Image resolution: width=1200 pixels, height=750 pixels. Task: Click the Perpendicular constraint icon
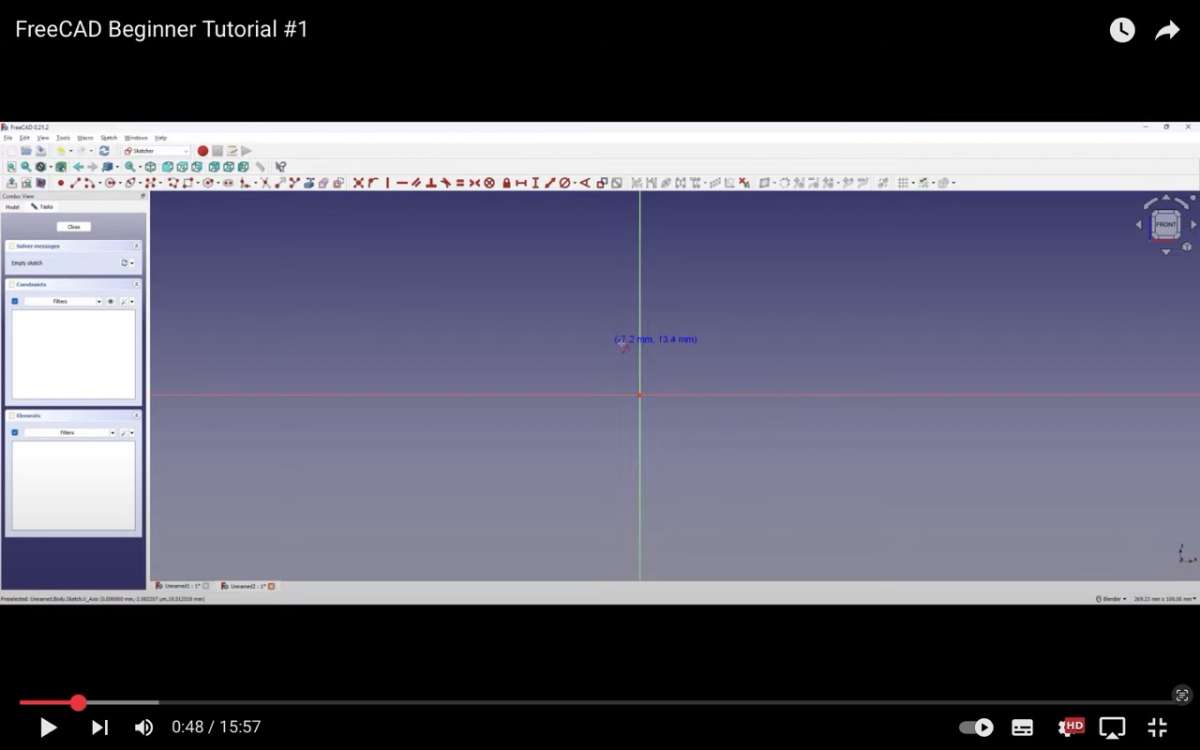(431, 183)
